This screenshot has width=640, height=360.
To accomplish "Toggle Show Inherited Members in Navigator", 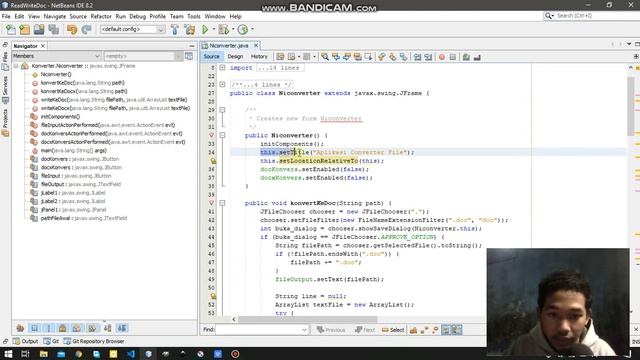I will coord(20,328).
